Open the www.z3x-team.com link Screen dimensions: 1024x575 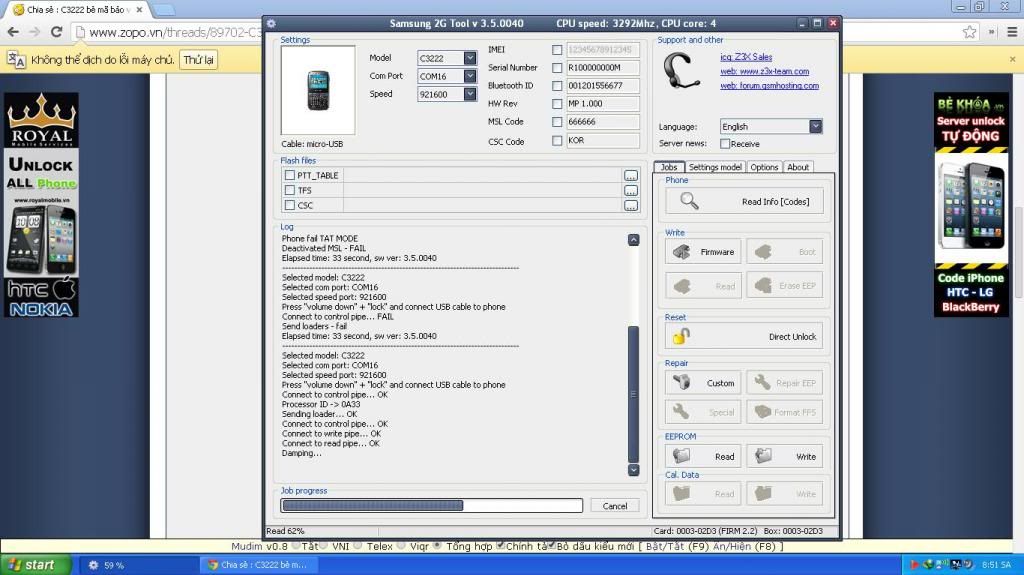pos(765,71)
